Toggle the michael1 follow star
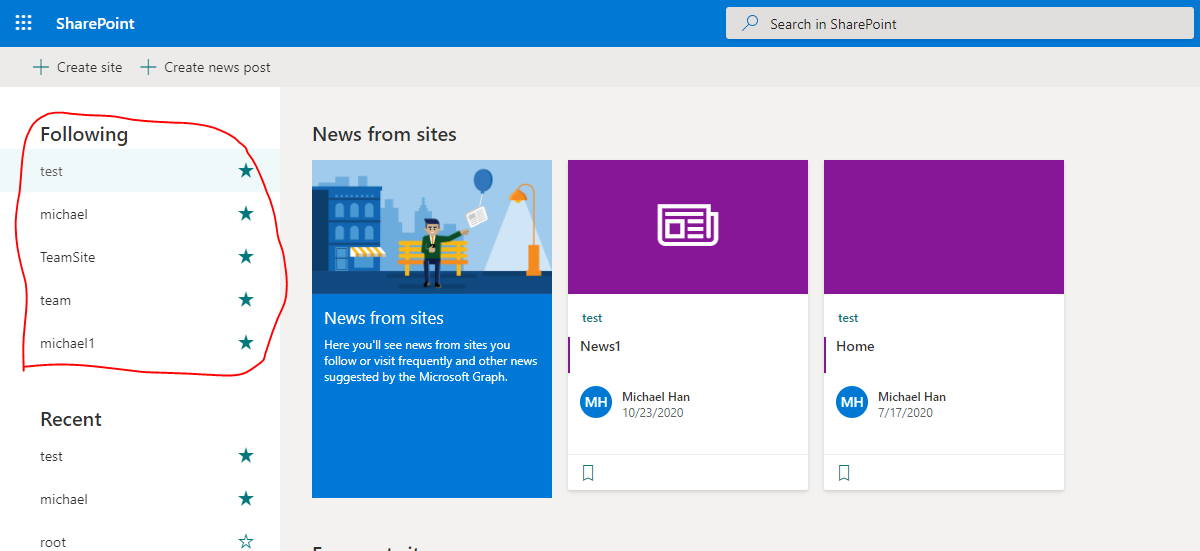 [246, 343]
